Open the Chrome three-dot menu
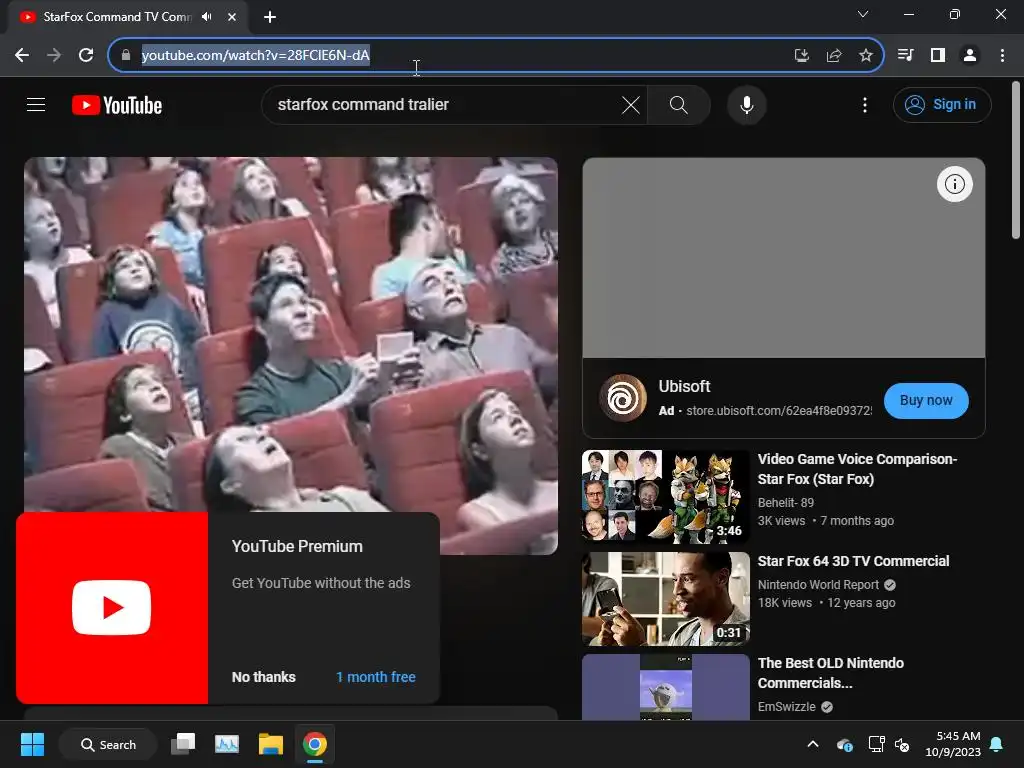This screenshot has height=768, width=1024. pos(1002,55)
